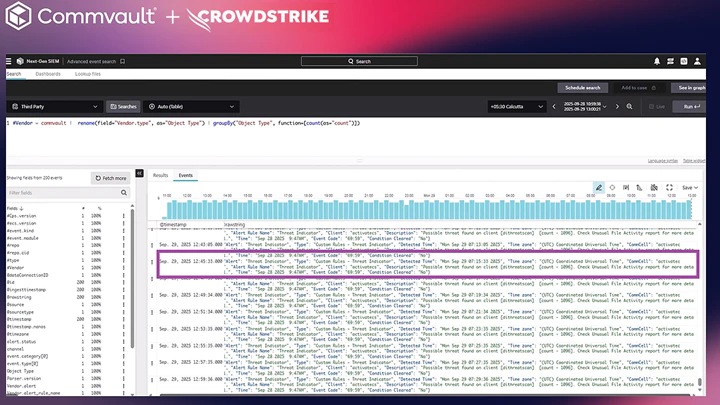Click the hide chart icon above the histogram

click(x=654, y=187)
